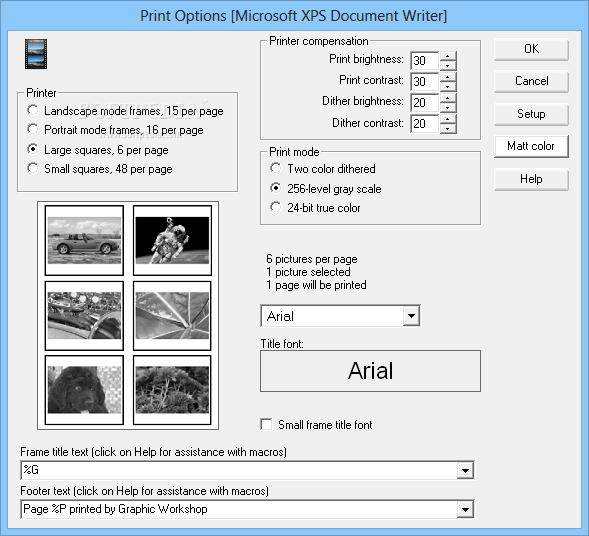Click the Print brightness value field
The image size is (589, 536).
coord(425,61)
